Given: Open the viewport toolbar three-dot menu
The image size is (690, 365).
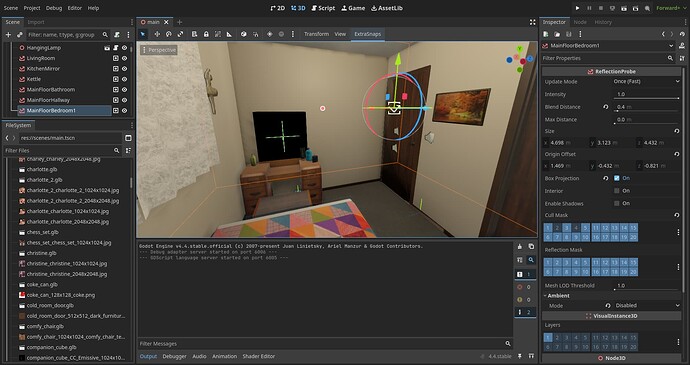Looking at the screenshot, I should (293, 34).
